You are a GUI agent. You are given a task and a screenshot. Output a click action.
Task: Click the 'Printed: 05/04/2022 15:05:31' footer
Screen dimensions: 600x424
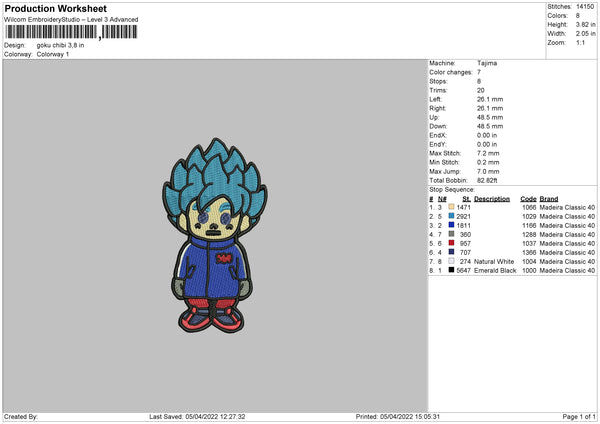pyautogui.click(x=398, y=417)
